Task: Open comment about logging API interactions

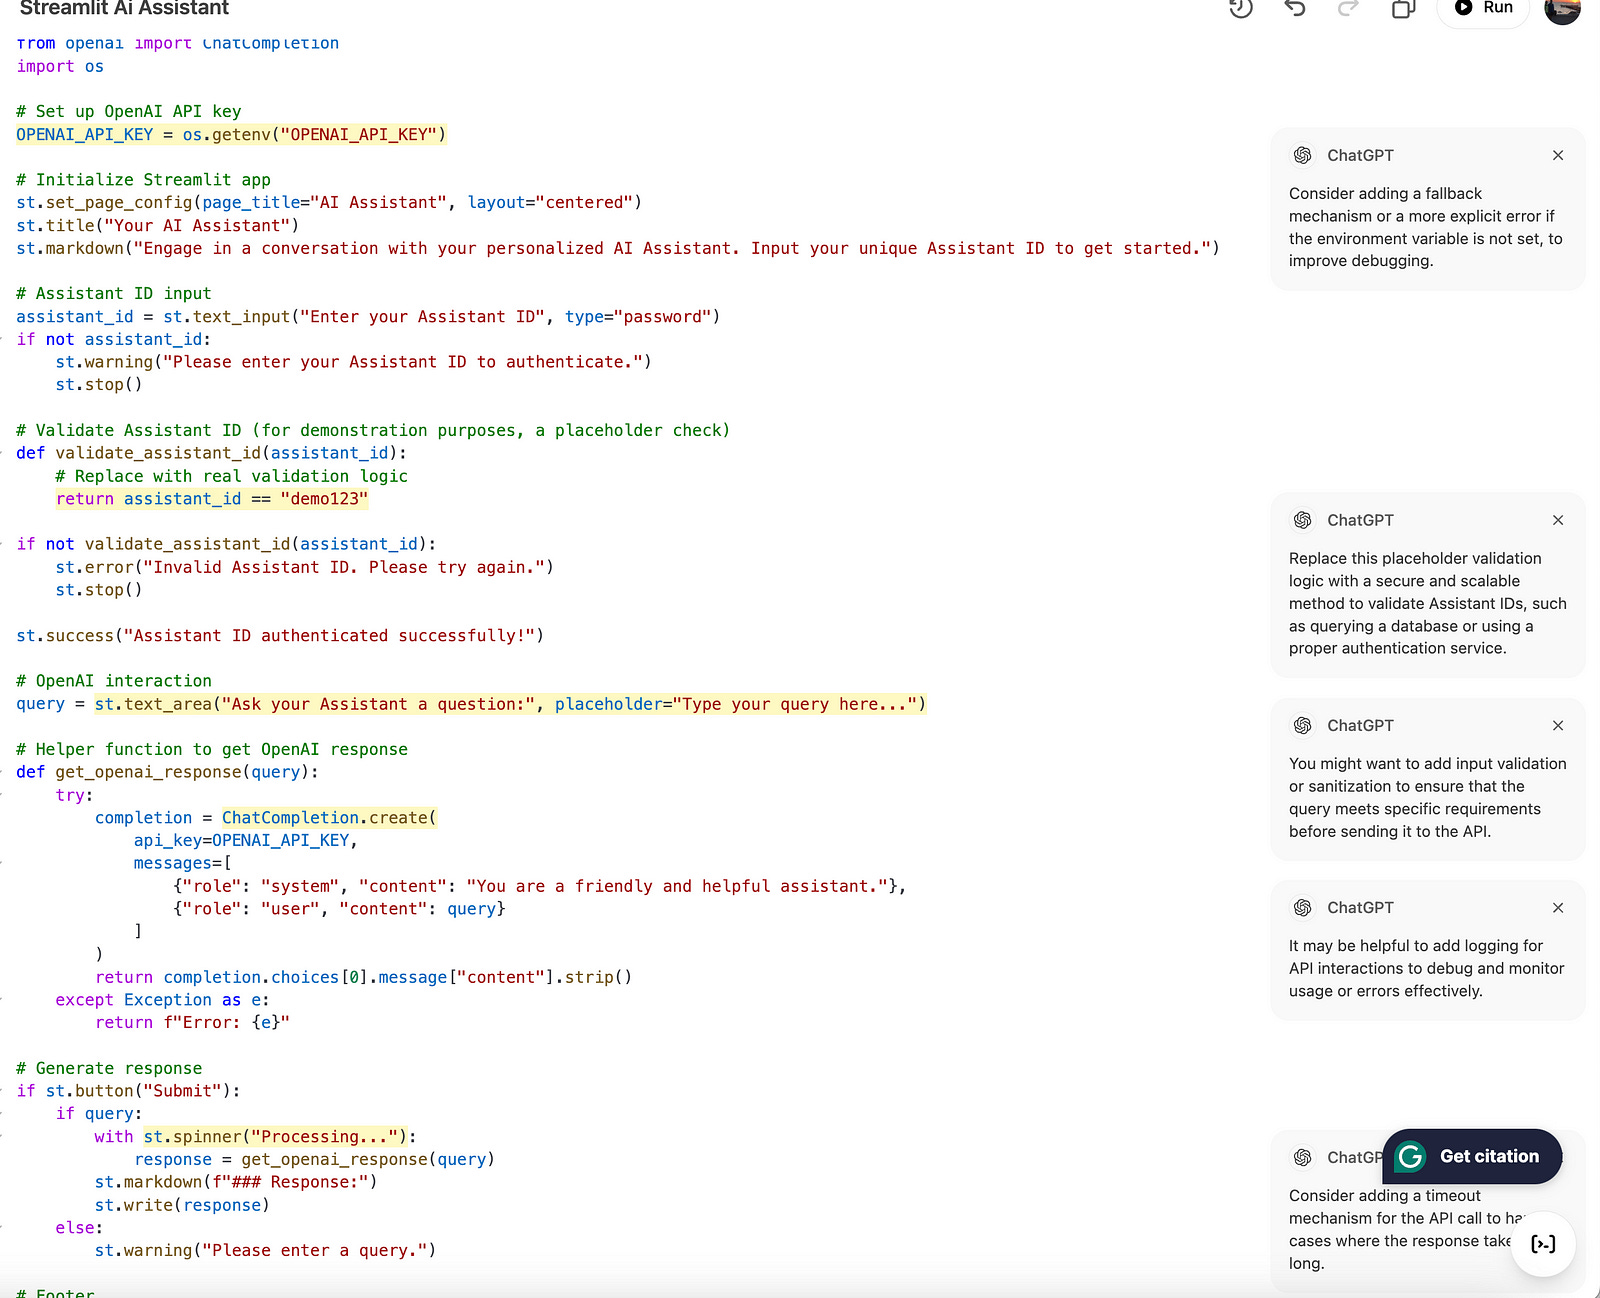Action: 1427,950
